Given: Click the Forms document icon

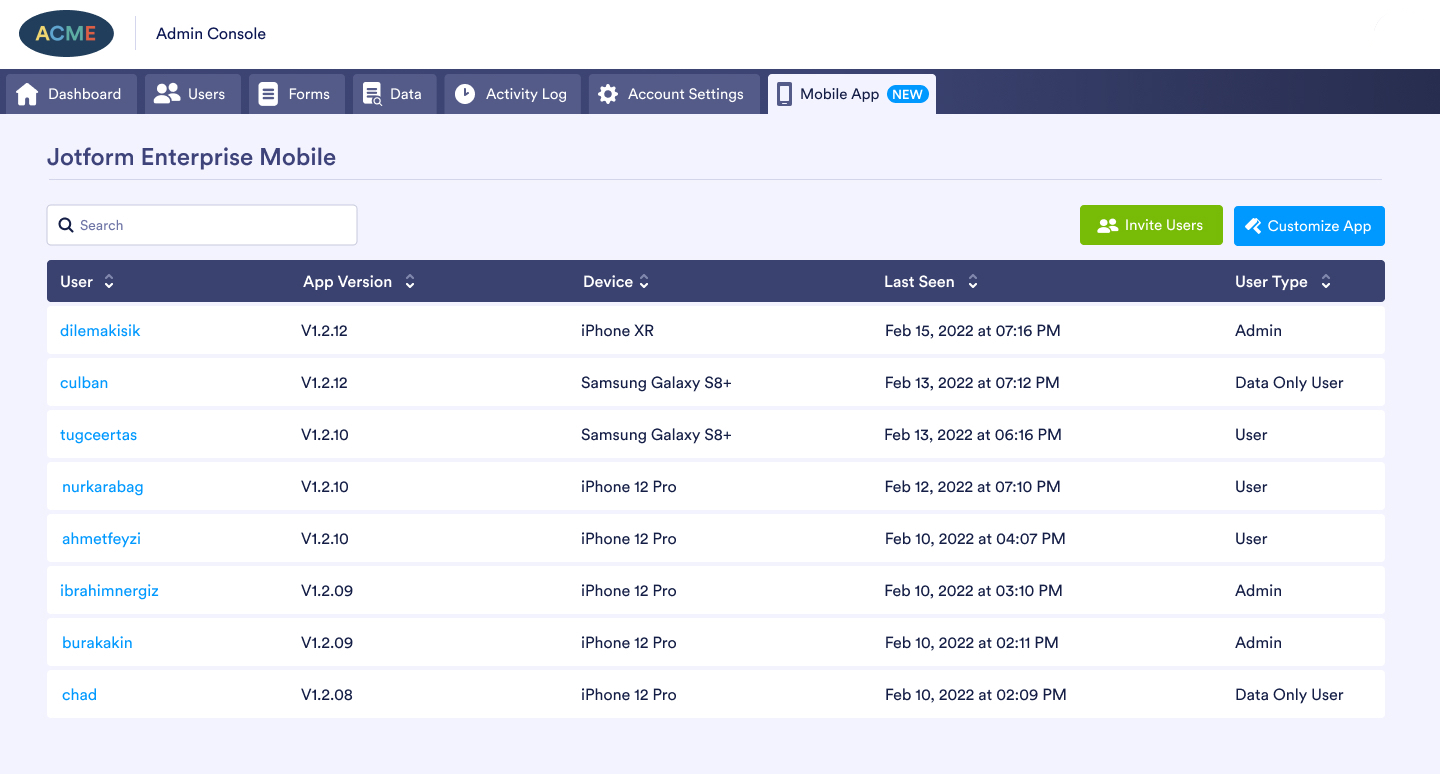Looking at the screenshot, I should click(x=268, y=94).
